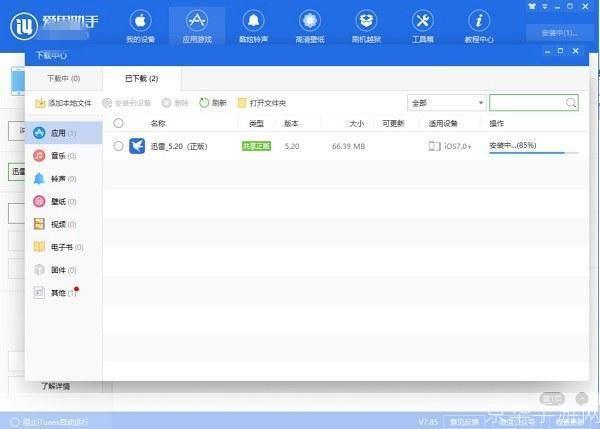Close the Download Center dialog

[x=576, y=51]
